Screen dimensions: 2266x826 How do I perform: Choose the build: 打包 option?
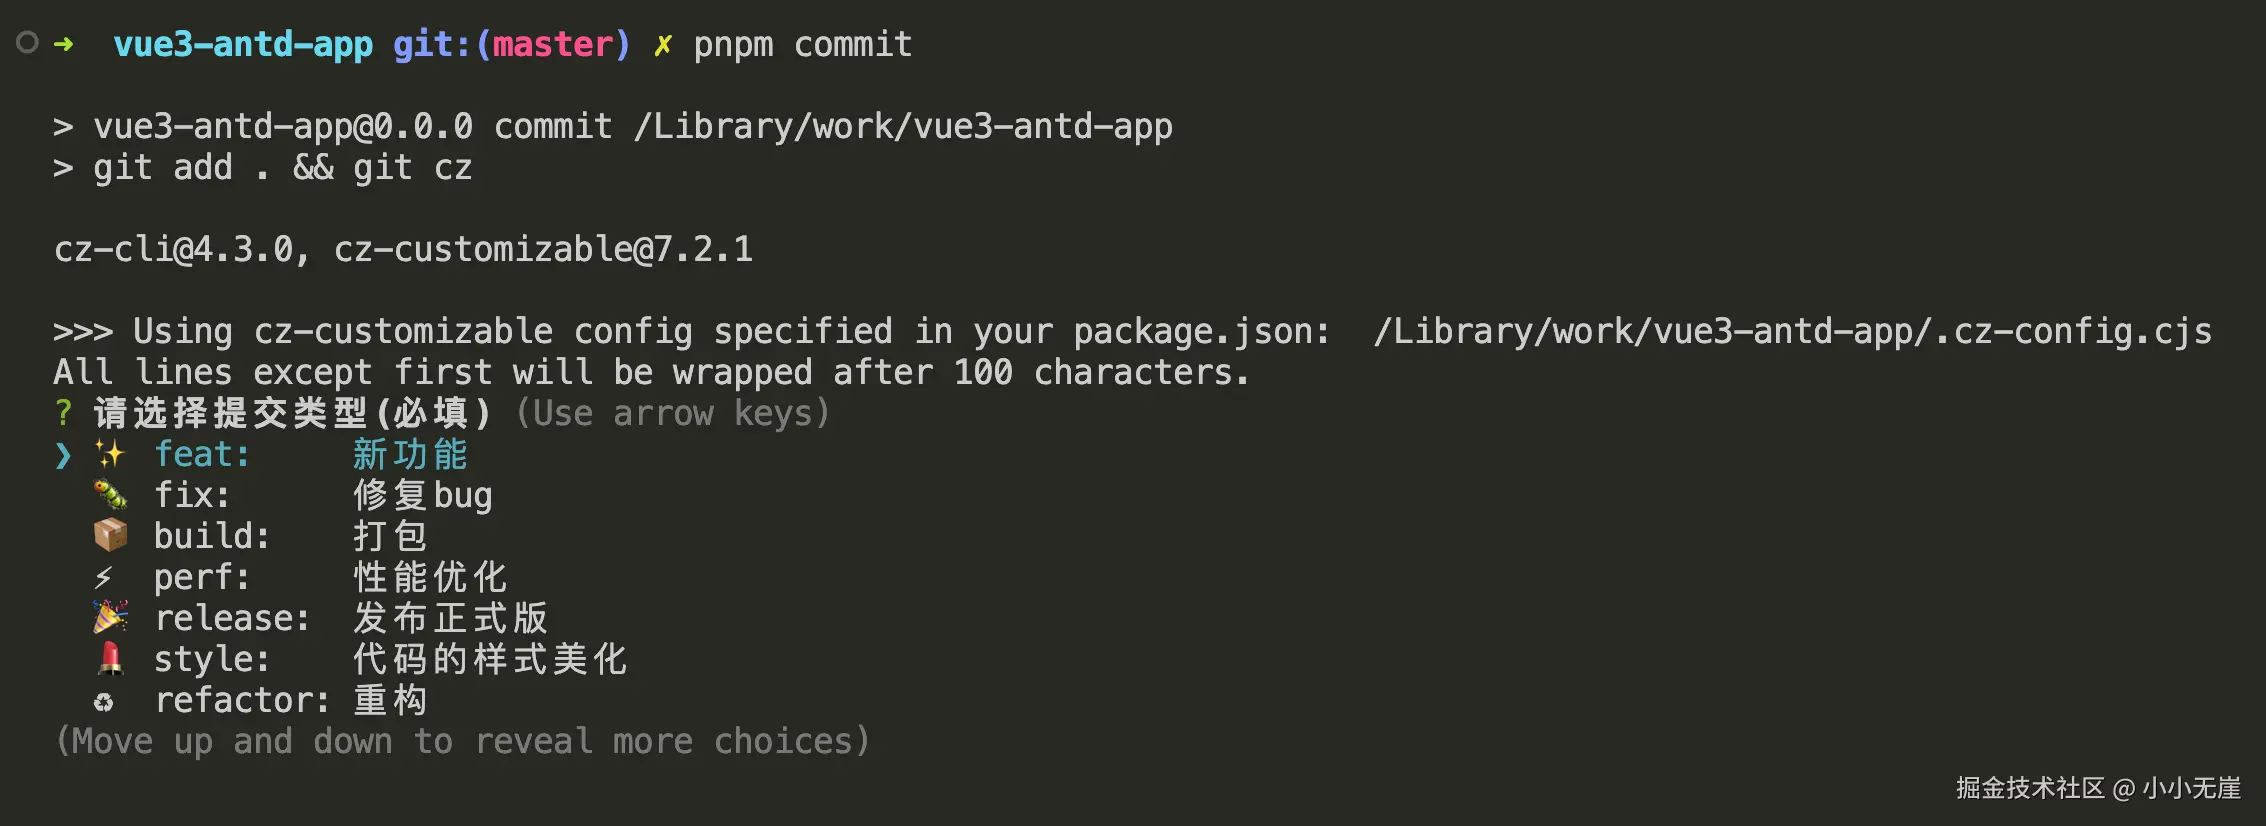pos(290,536)
